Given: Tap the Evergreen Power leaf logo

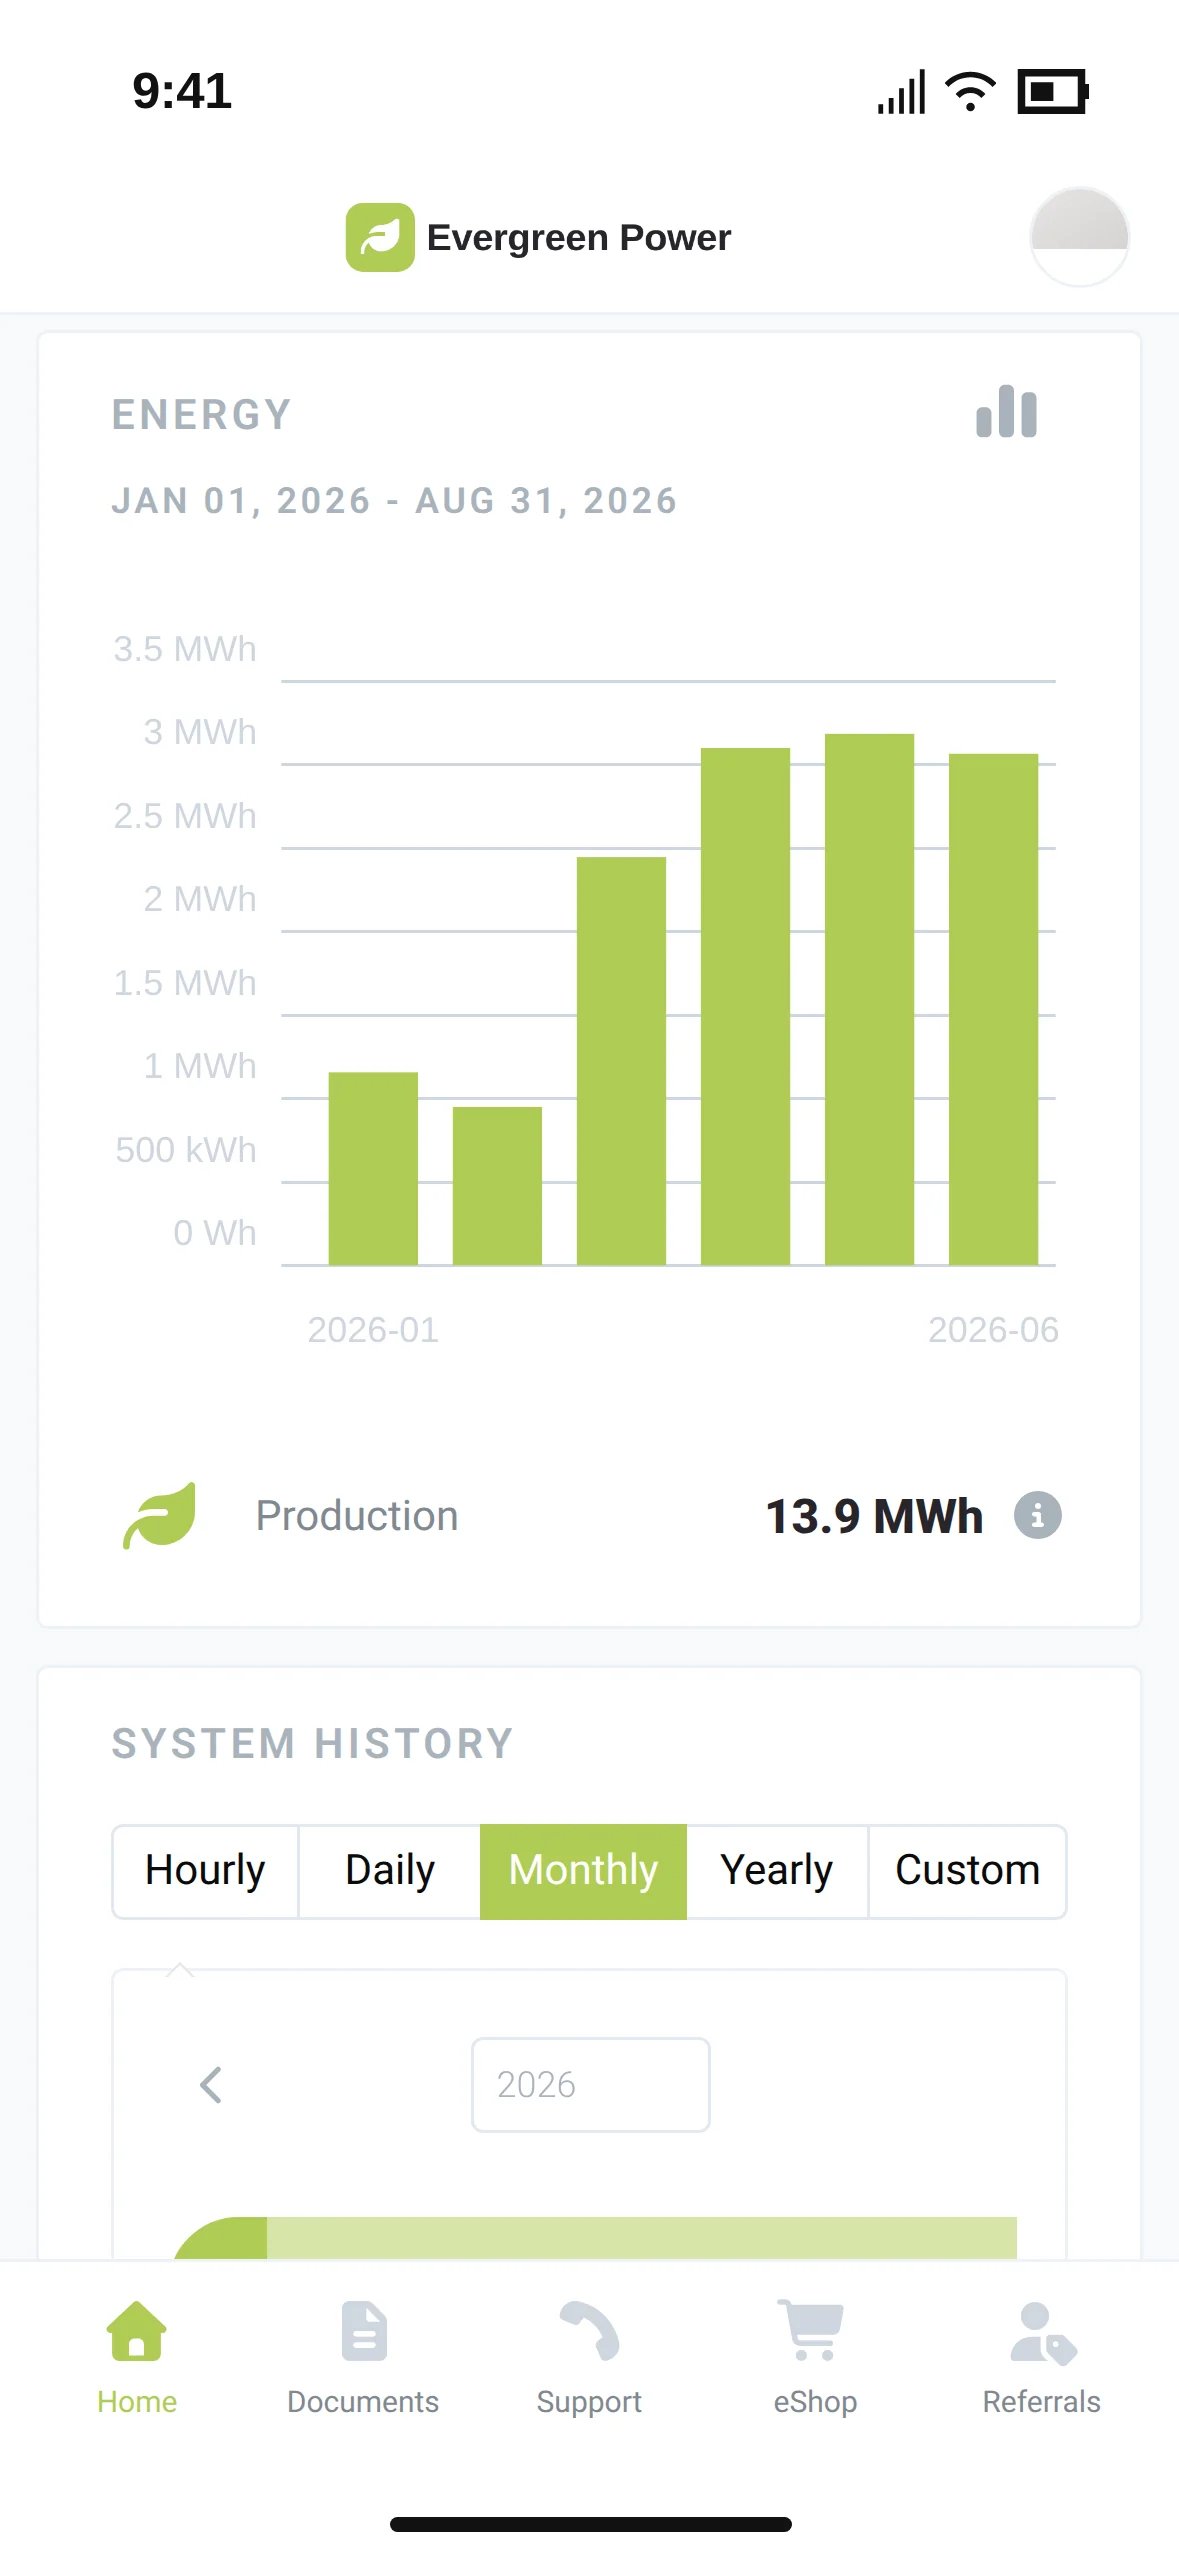Looking at the screenshot, I should click(x=380, y=237).
